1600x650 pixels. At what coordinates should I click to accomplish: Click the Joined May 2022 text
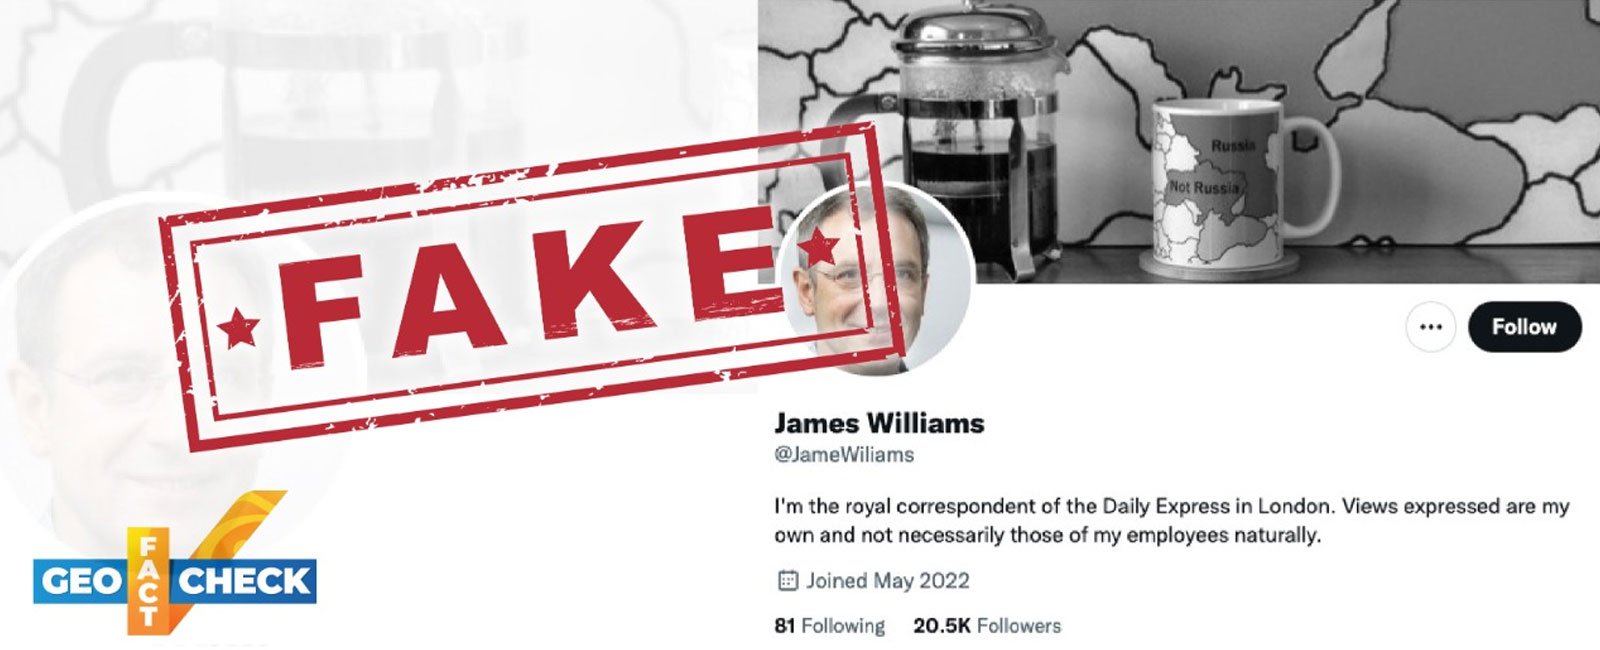click(x=888, y=580)
